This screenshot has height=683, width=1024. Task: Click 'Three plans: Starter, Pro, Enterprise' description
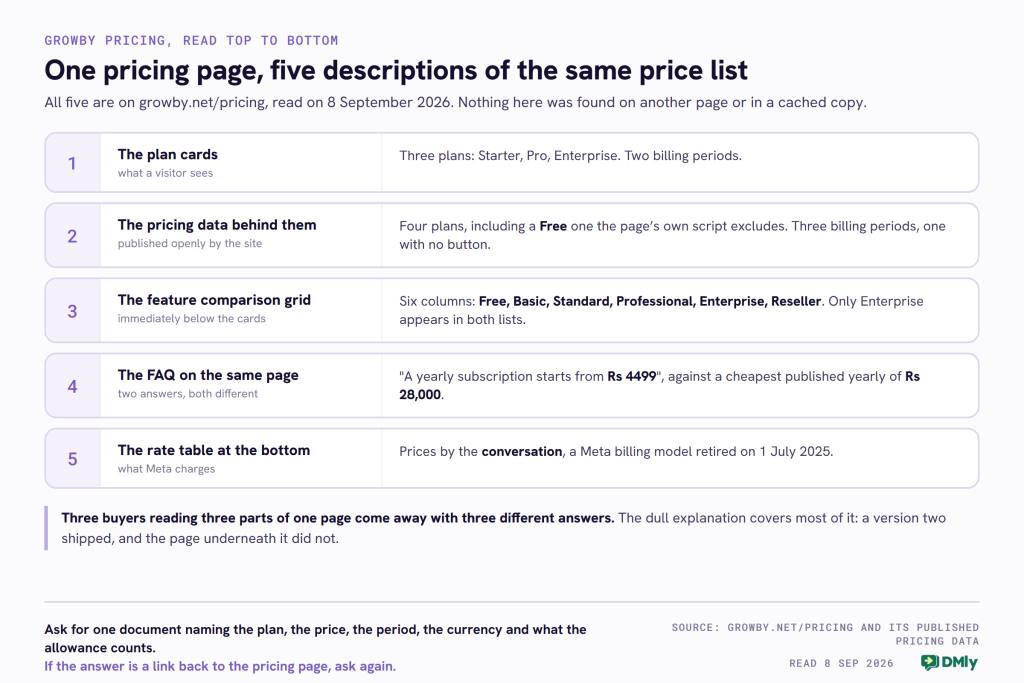click(x=570, y=156)
